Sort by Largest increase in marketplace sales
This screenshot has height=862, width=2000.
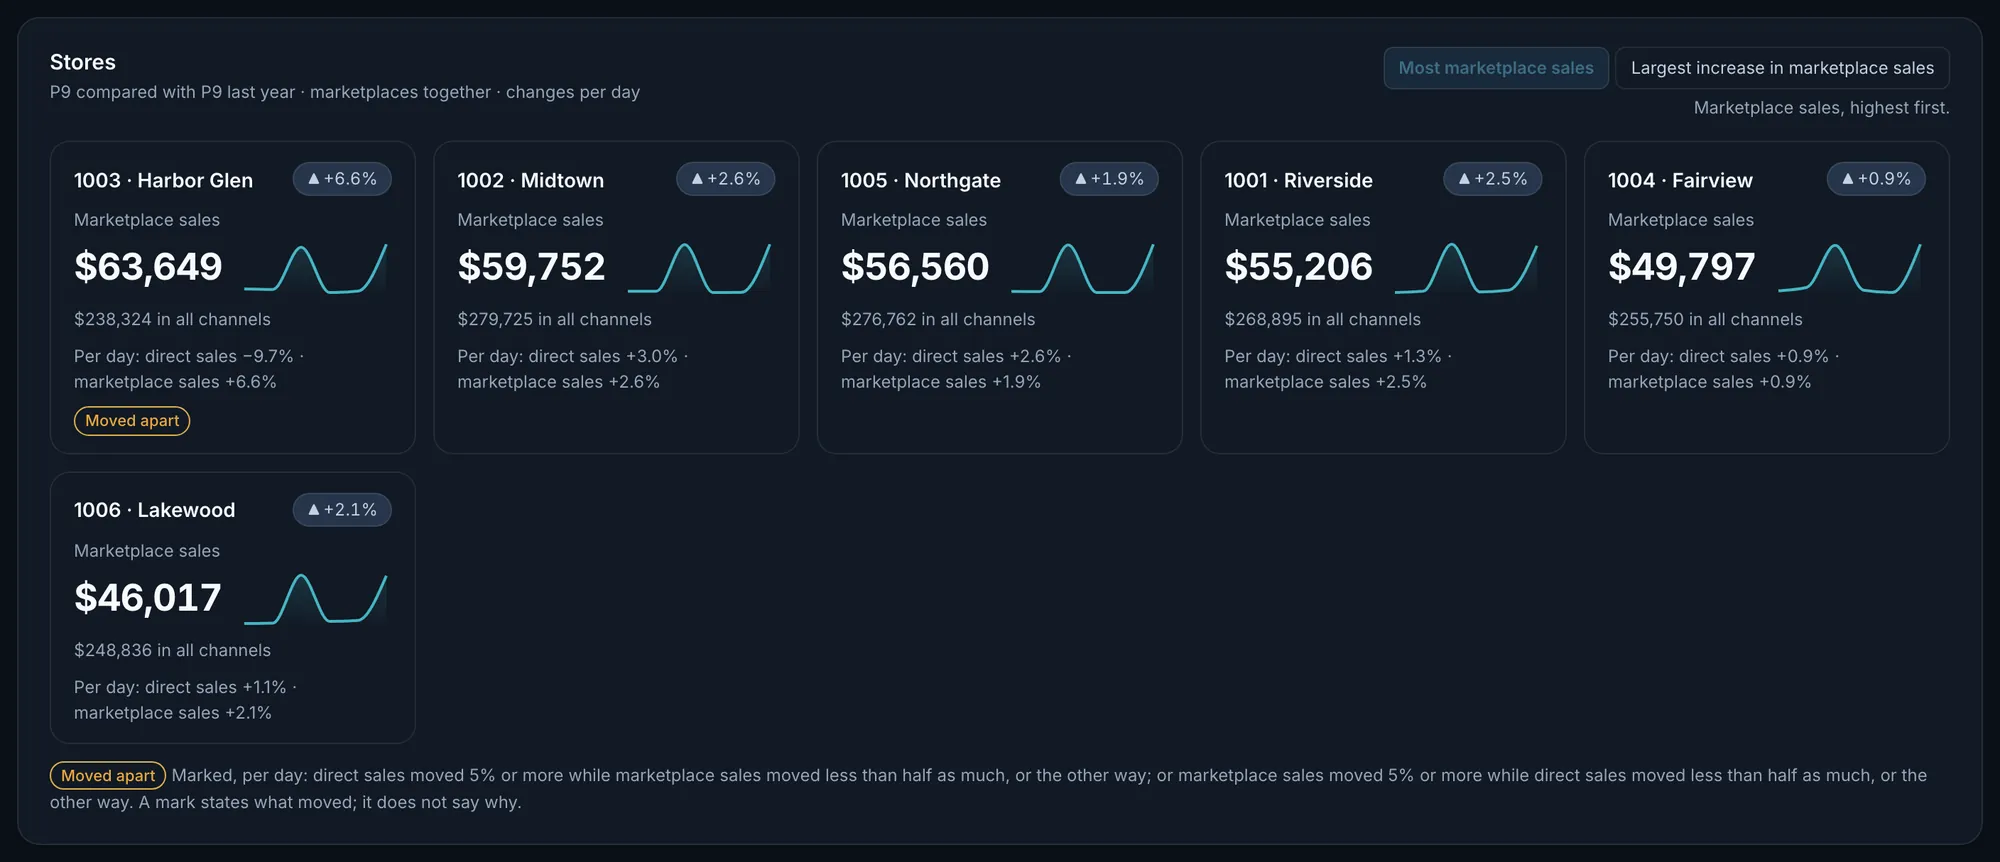[1782, 68]
